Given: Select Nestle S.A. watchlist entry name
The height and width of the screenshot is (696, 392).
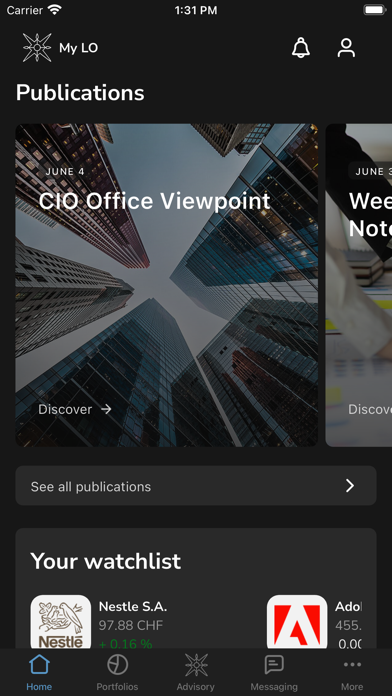Looking at the screenshot, I should point(133,606).
